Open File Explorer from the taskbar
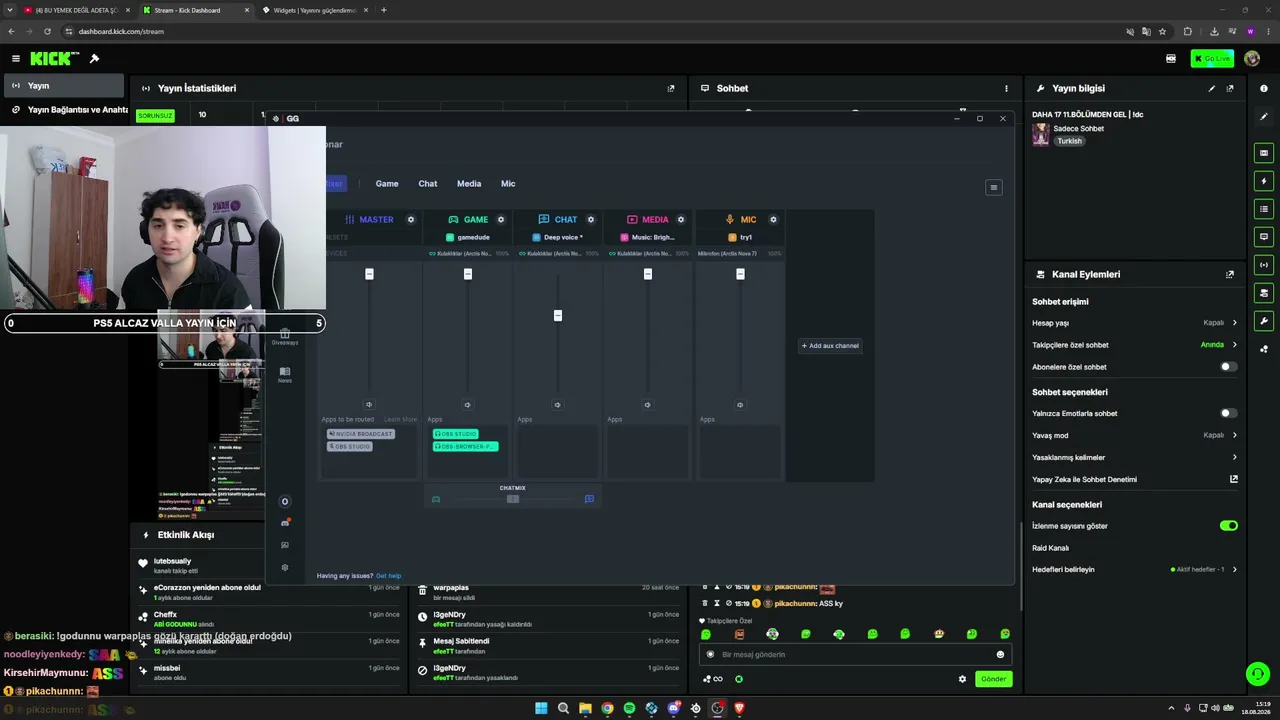1280x720 pixels. click(585, 708)
